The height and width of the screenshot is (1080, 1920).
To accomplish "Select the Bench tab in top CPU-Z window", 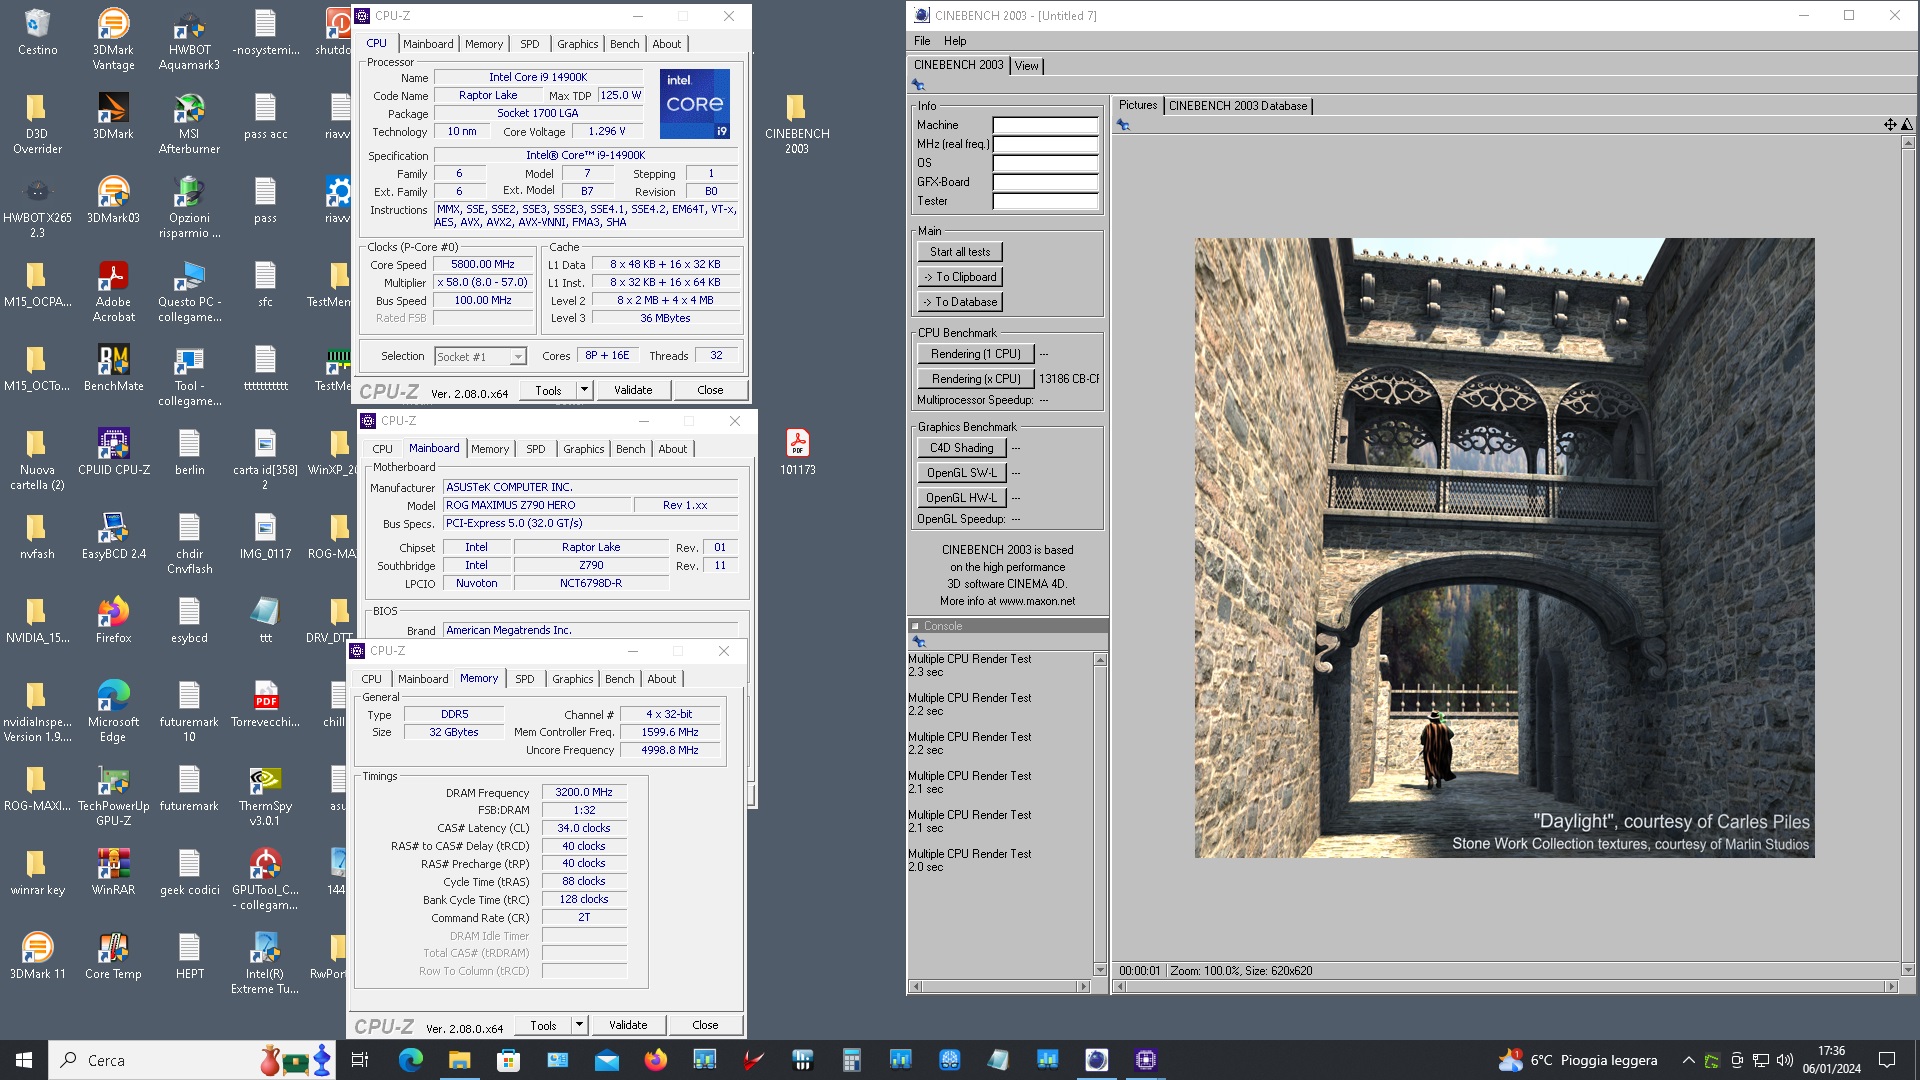I will click(x=625, y=44).
